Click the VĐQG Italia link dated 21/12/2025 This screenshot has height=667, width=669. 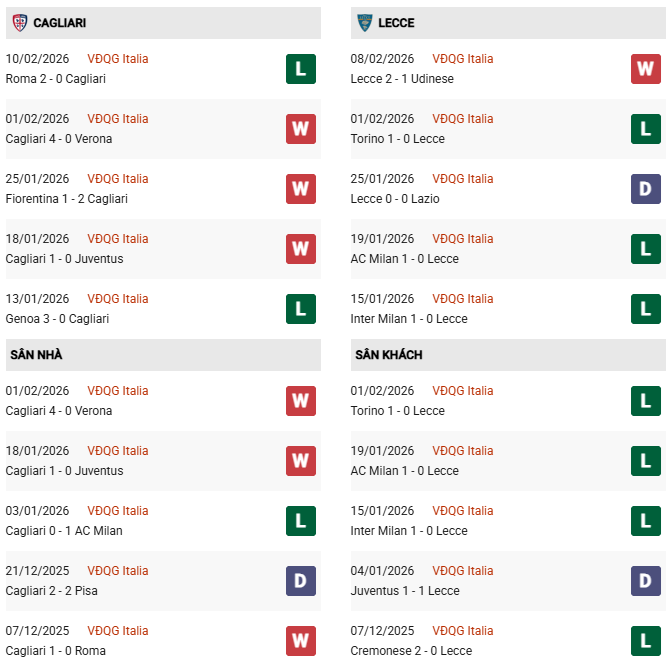click(118, 571)
